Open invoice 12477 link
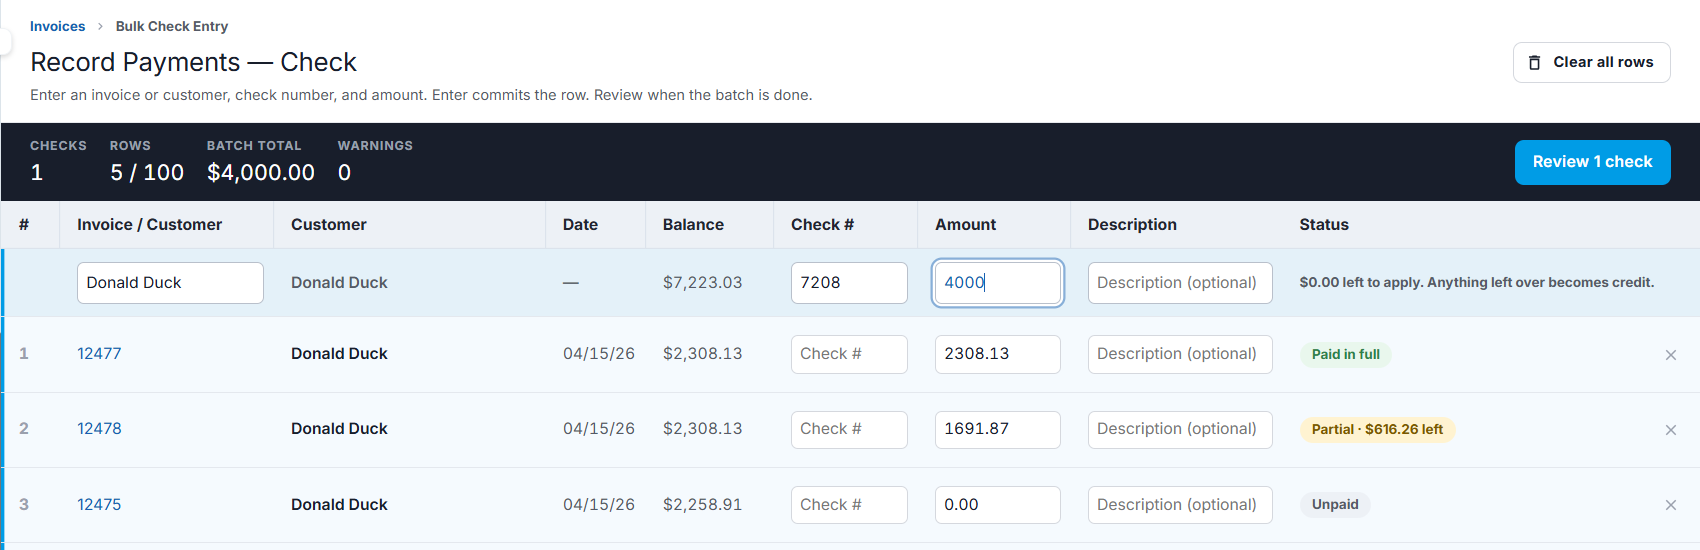 (x=99, y=353)
